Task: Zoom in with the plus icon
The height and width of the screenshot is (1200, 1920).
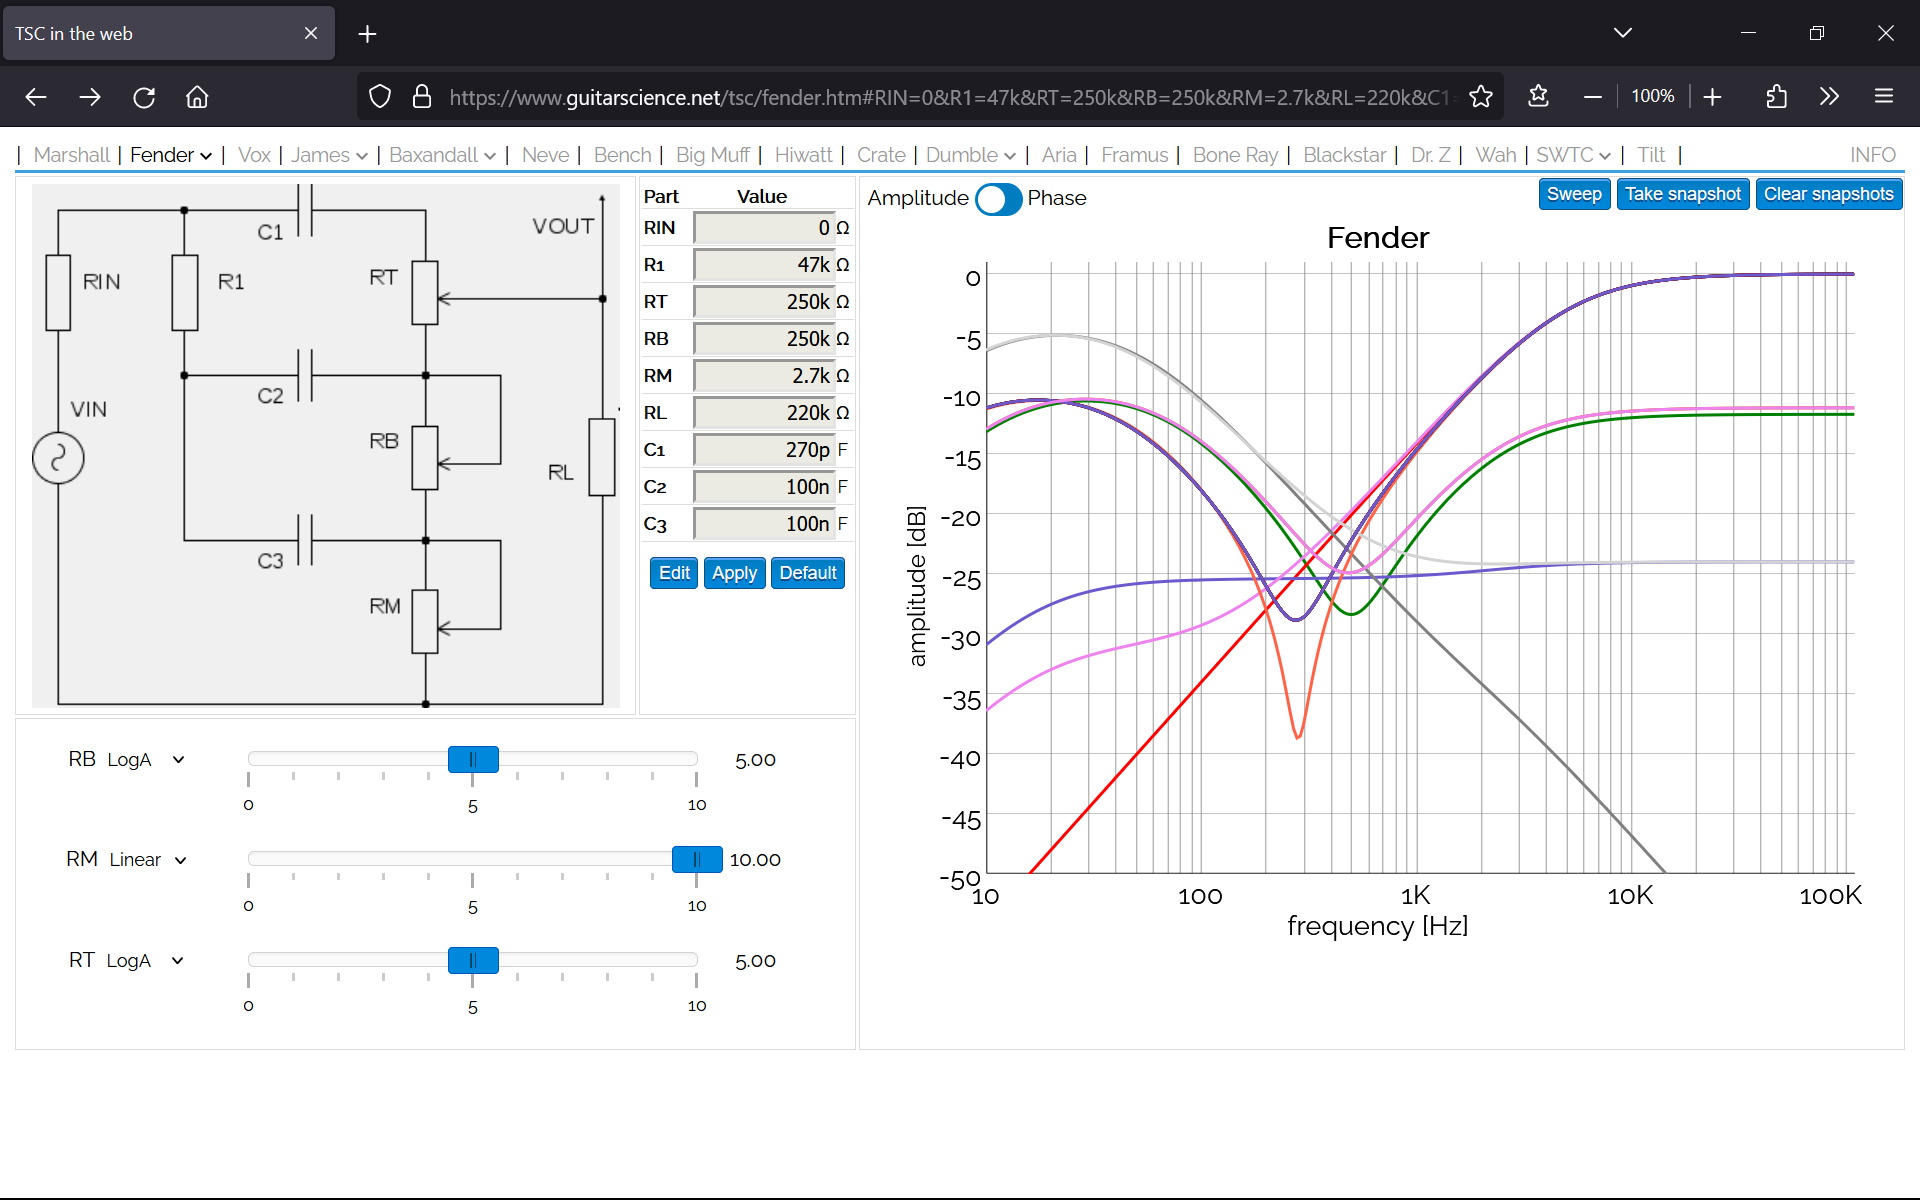Action: point(1712,97)
